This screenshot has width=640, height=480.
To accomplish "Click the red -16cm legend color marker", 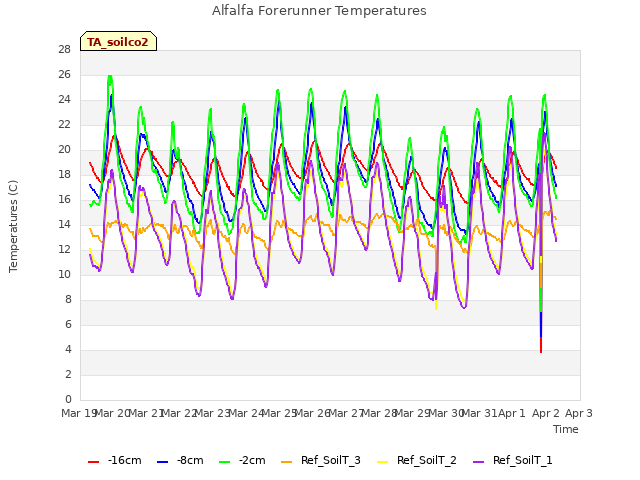I will coord(93,462).
